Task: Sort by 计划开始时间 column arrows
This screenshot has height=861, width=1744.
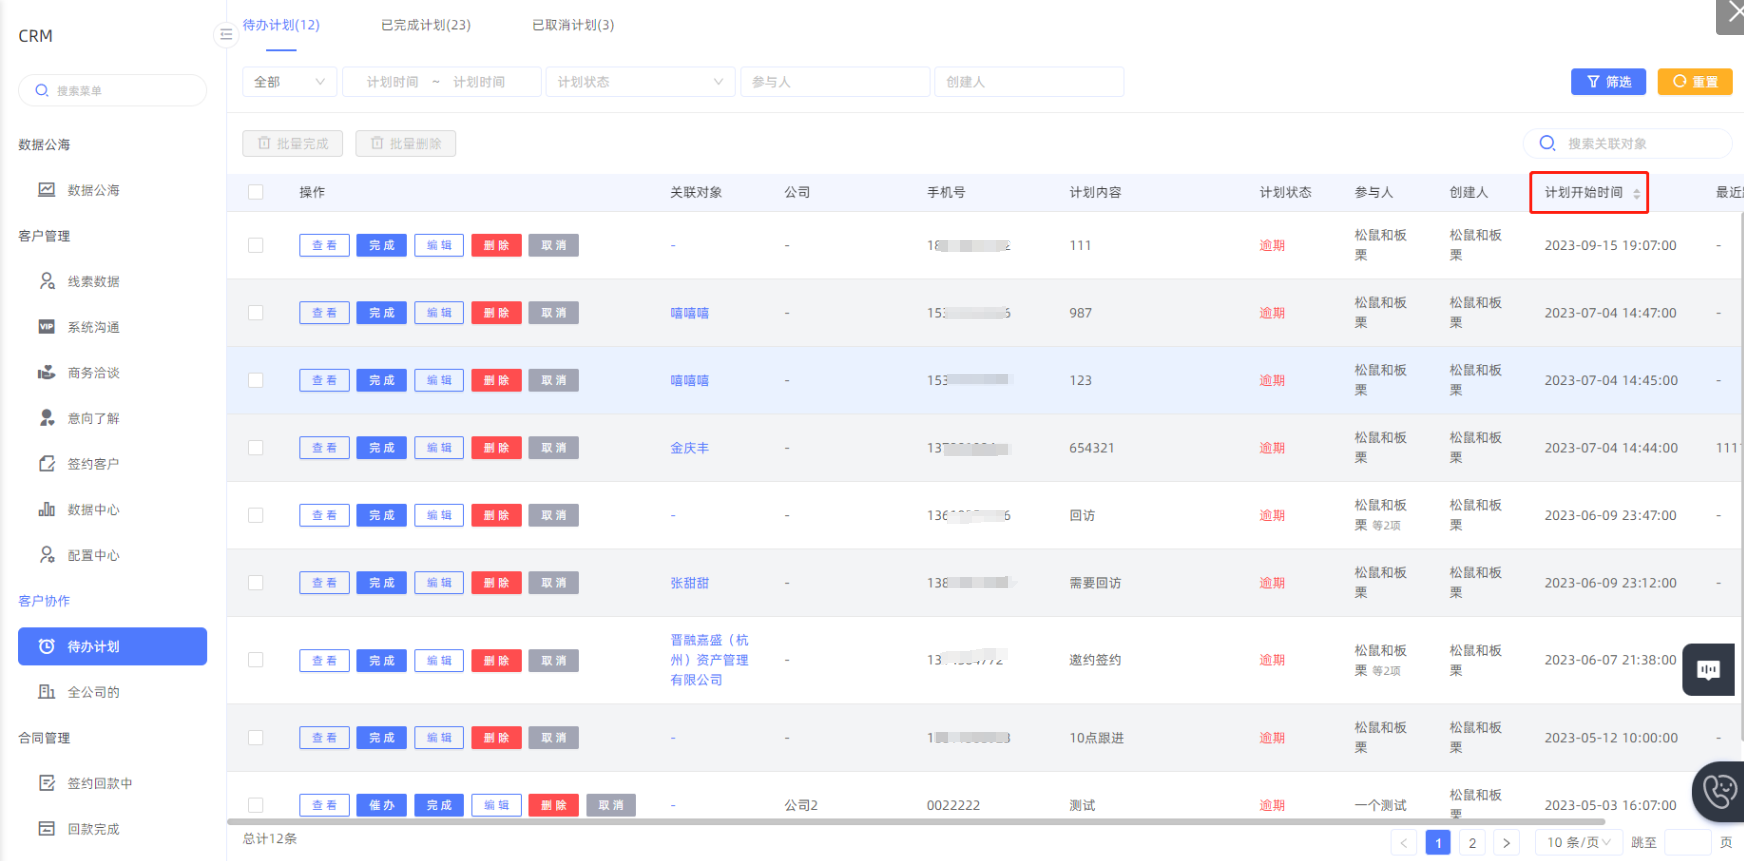Action: click(1637, 193)
